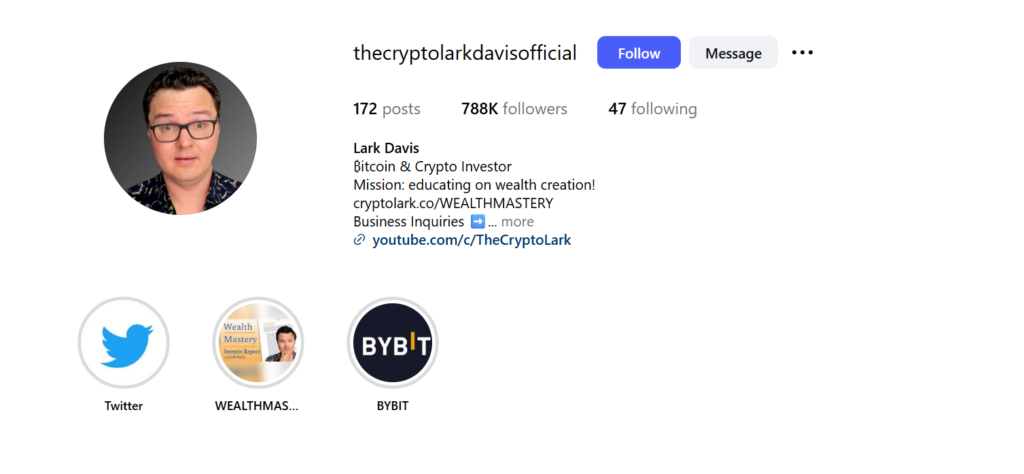The image size is (1024, 474).
Task: Click the Twitter highlight label text
Action: point(123,406)
